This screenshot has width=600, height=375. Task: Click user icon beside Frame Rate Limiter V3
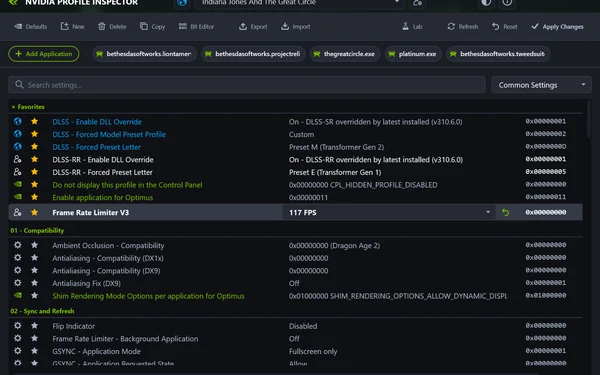click(x=18, y=212)
